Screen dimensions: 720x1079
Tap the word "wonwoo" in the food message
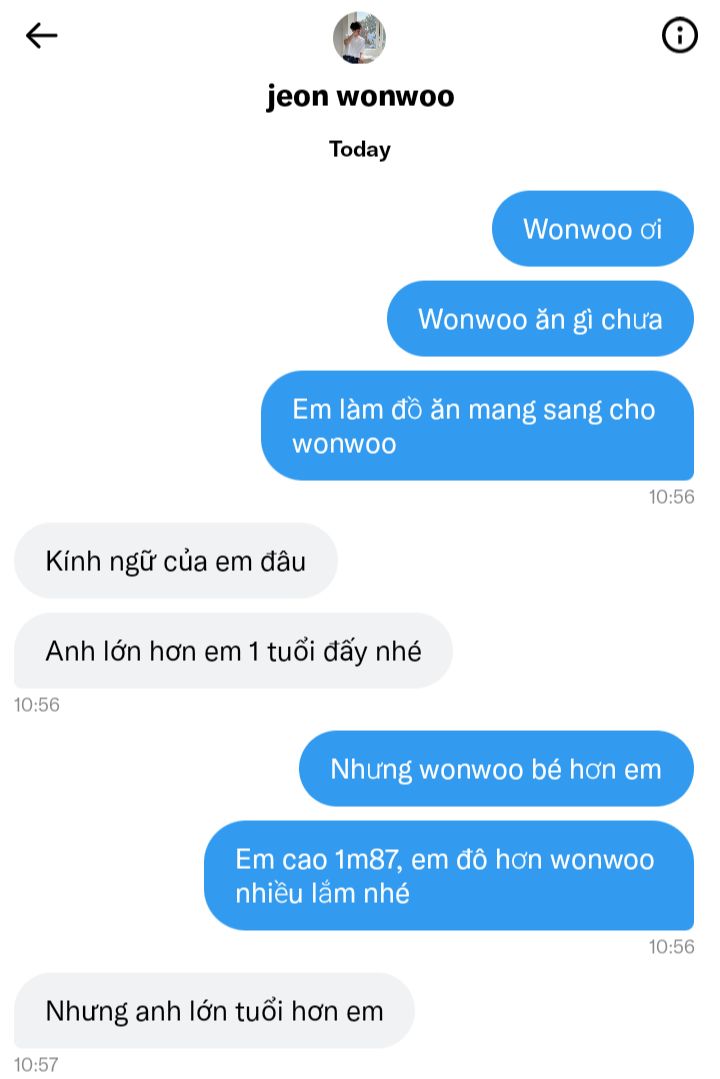(344, 445)
